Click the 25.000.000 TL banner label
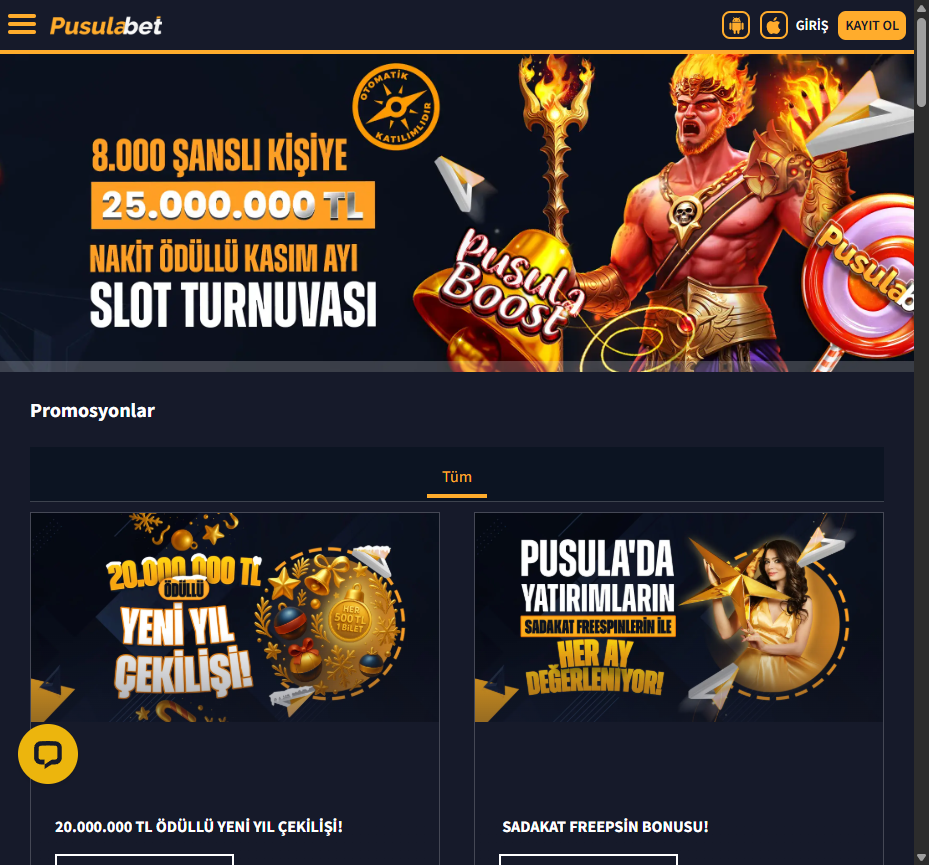929x865 pixels. (x=233, y=205)
